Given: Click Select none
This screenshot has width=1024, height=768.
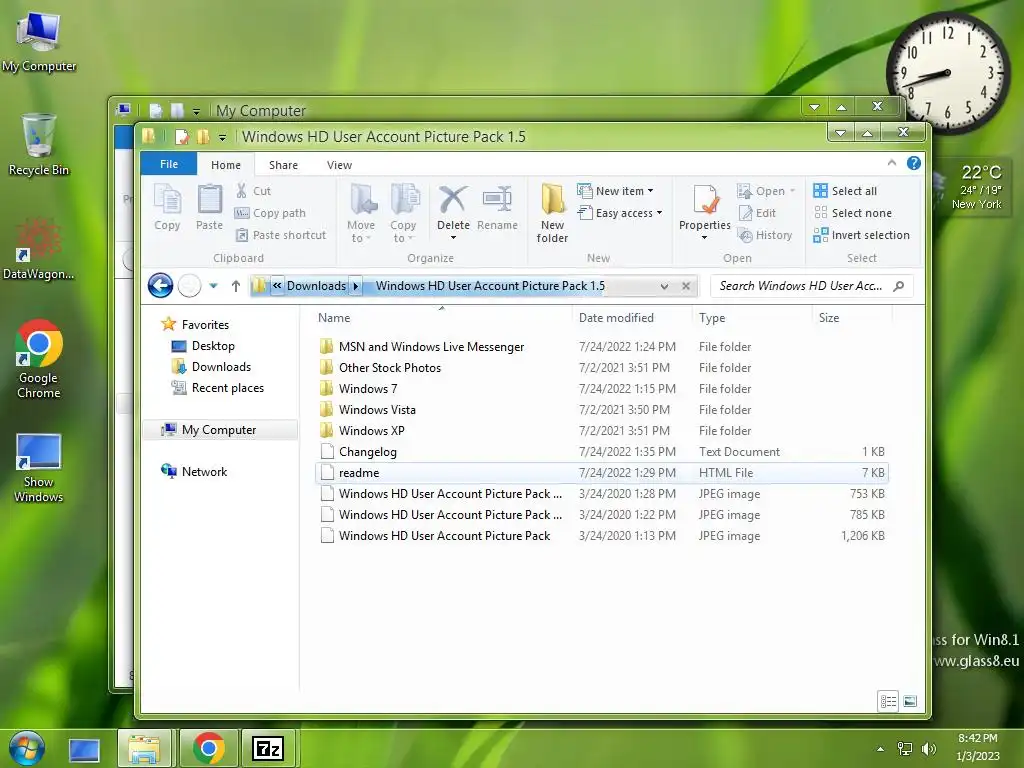Looking at the screenshot, I should tap(852, 213).
